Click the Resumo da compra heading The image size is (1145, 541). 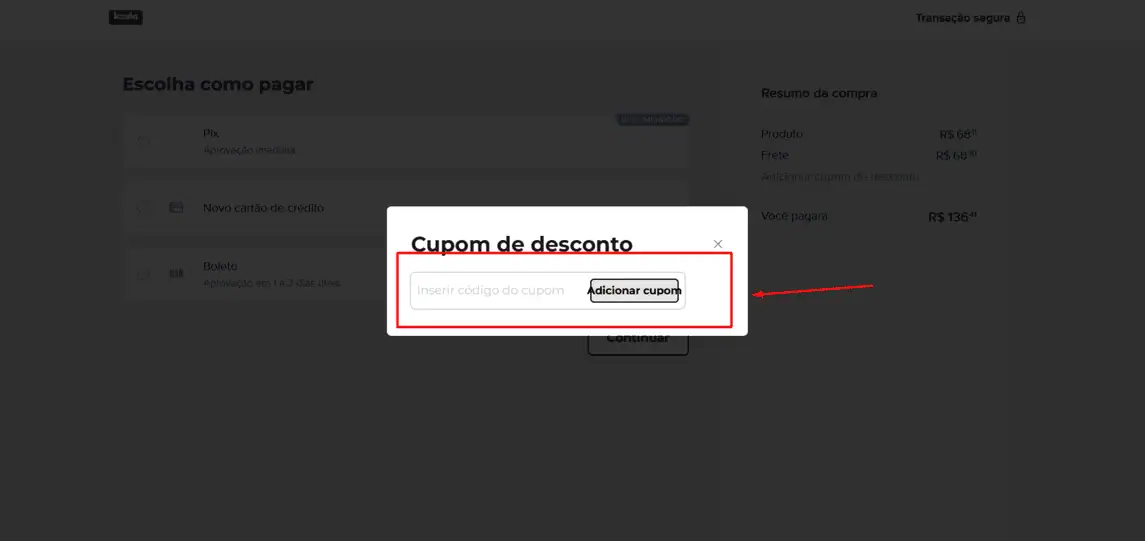coord(819,93)
